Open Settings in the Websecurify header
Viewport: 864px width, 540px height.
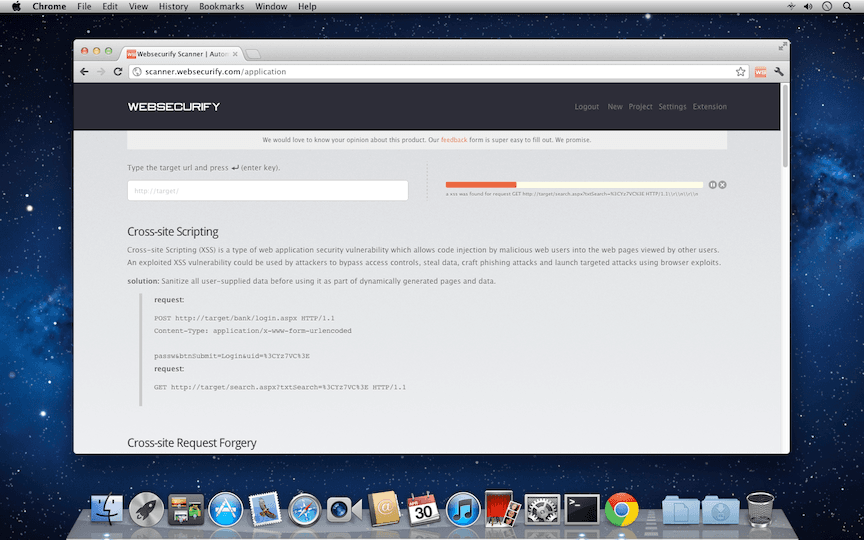point(672,107)
